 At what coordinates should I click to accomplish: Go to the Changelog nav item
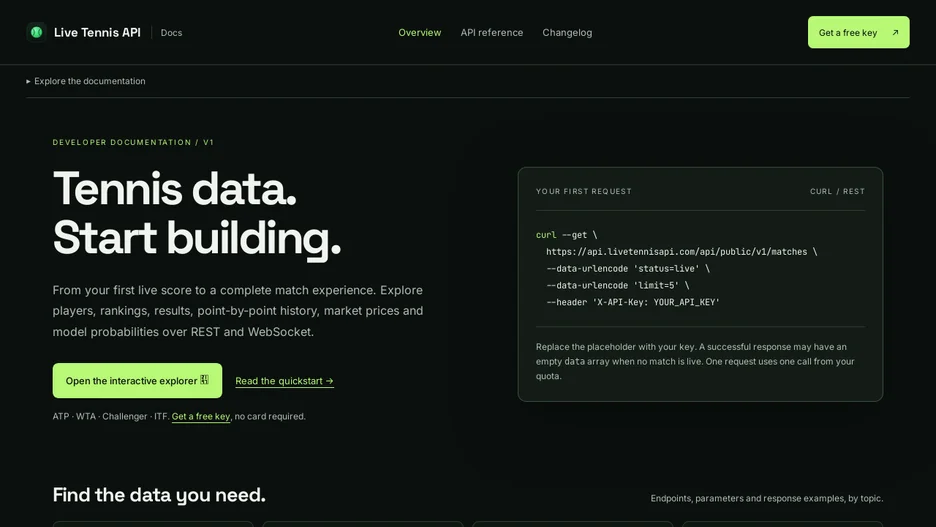coord(567,33)
